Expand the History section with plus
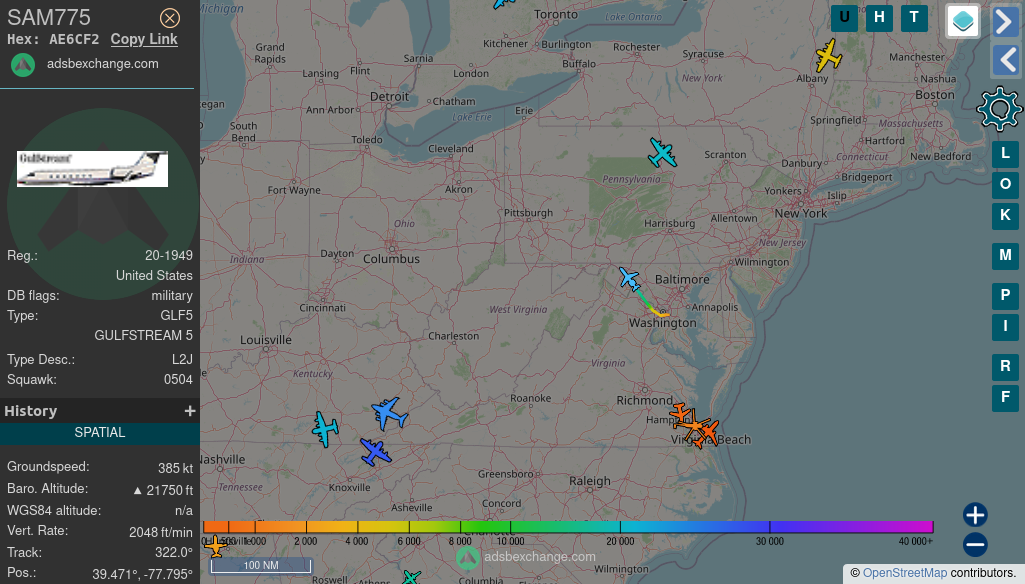This screenshot has height=584, width=1025. [x=190, y=411]
